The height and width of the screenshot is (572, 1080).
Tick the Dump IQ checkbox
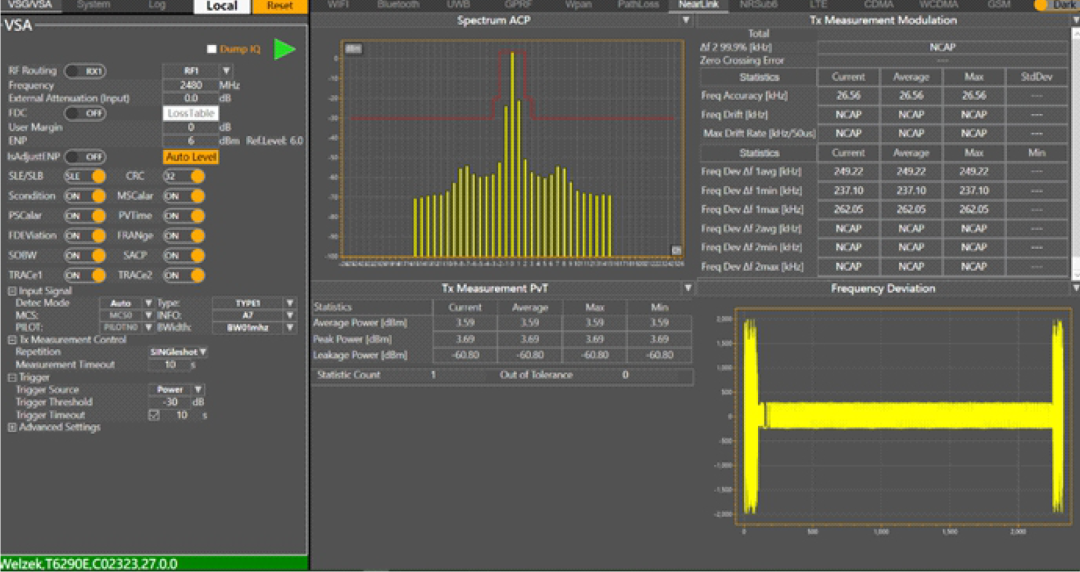click(211, 49)
